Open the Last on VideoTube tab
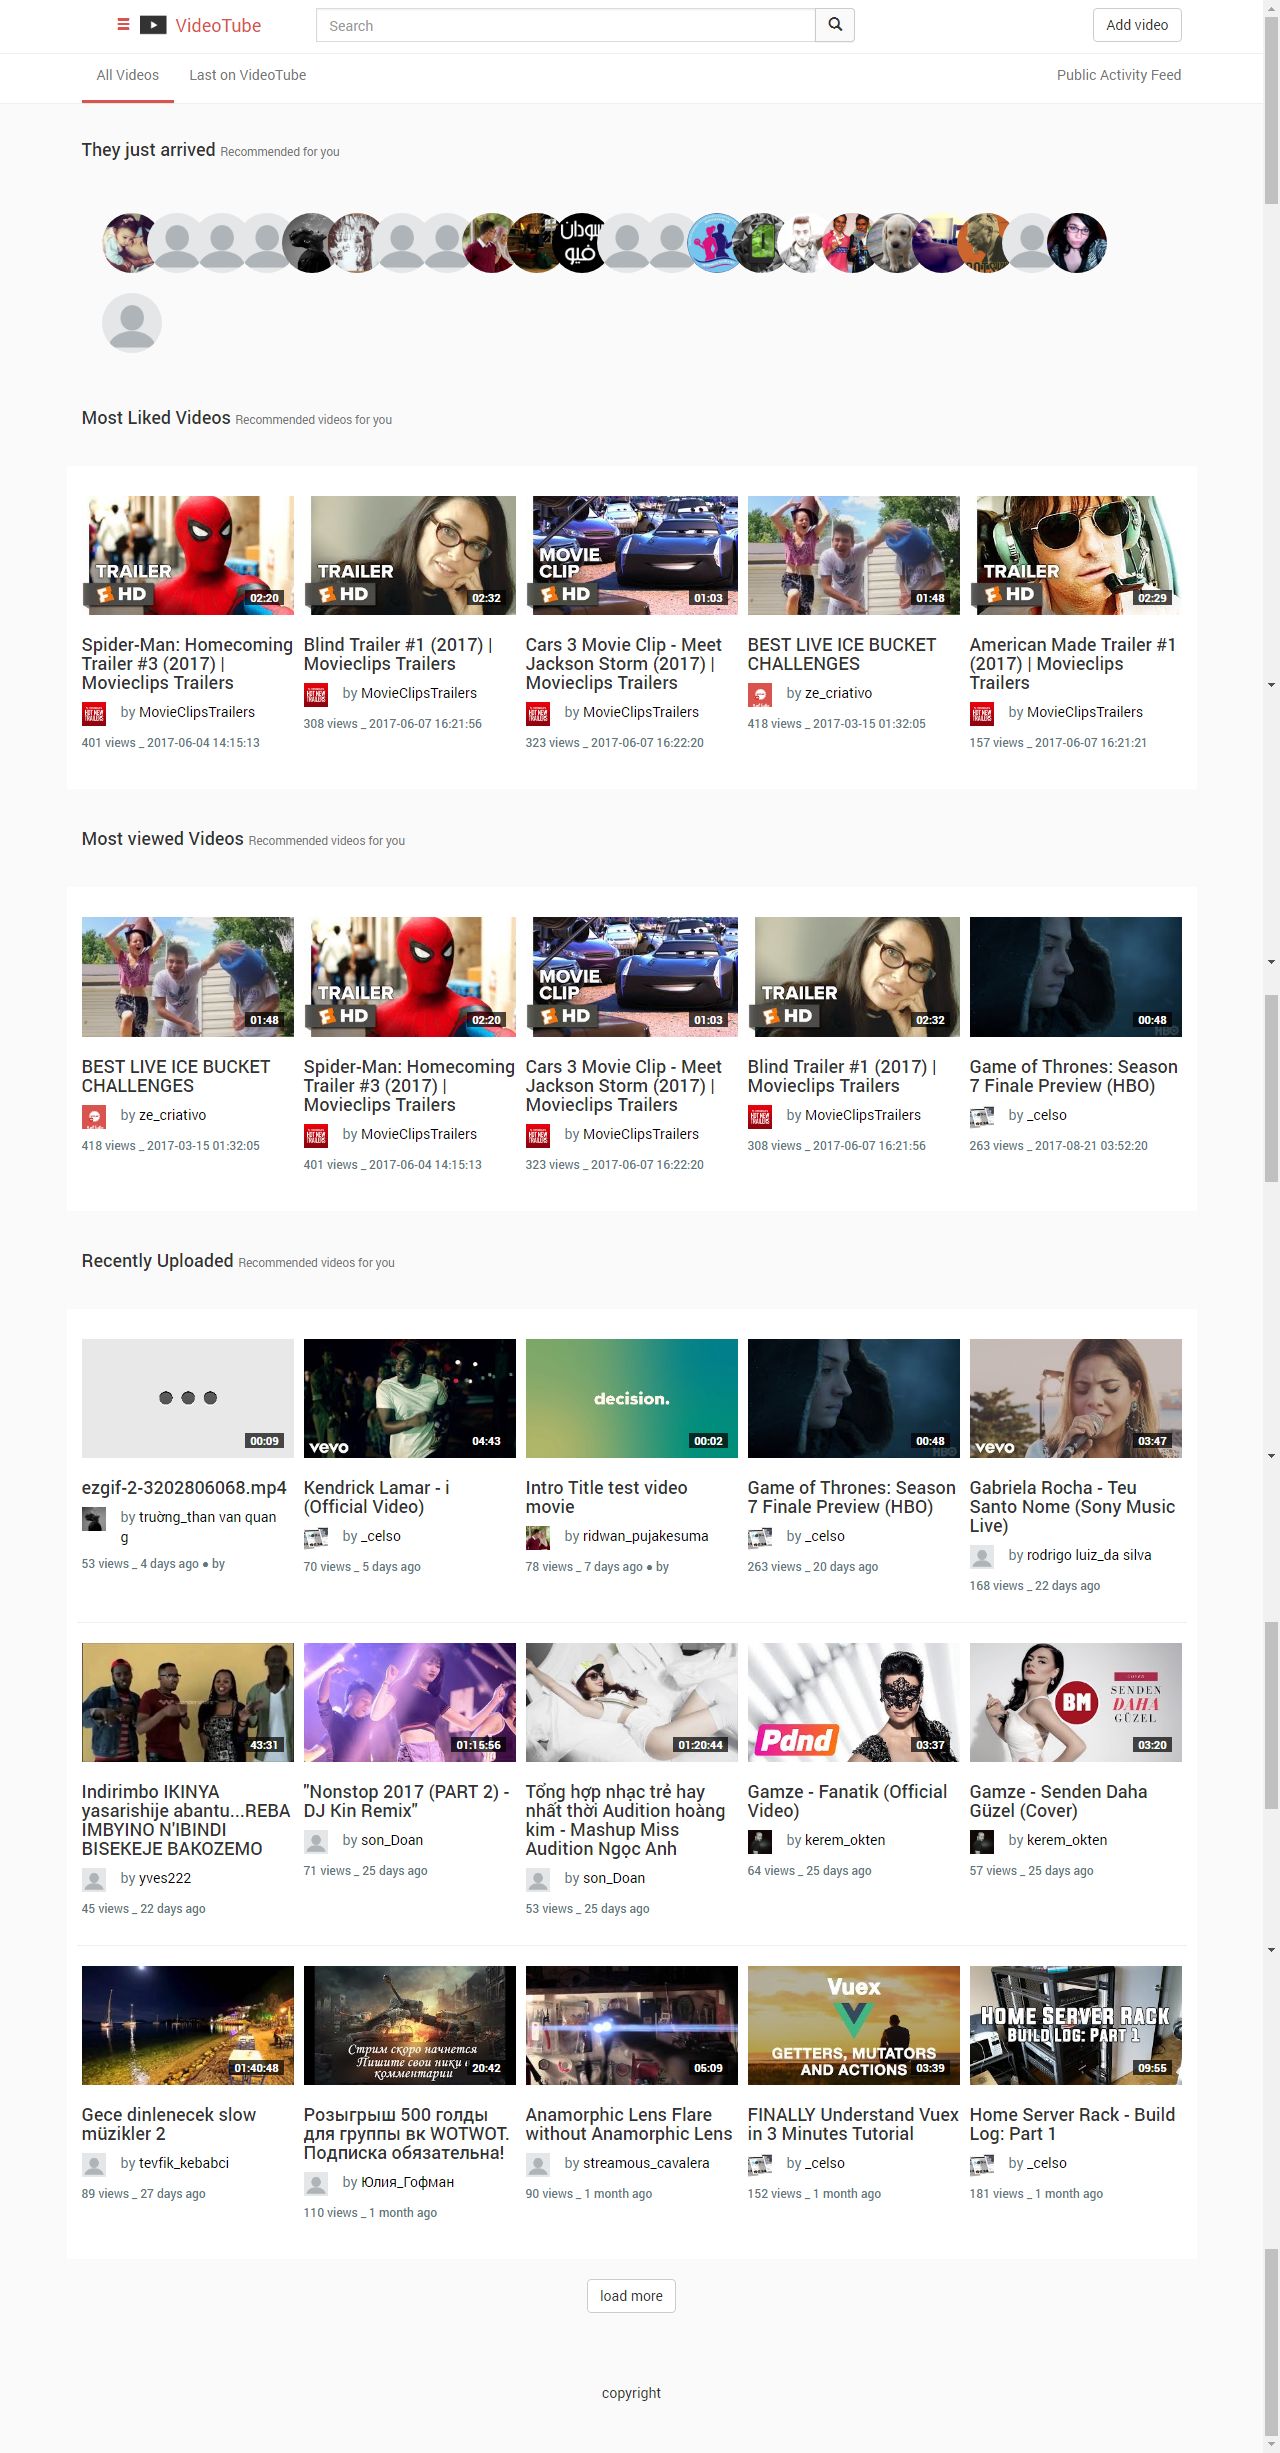This screenshot has height=2453, width=1280. point(248,75)
